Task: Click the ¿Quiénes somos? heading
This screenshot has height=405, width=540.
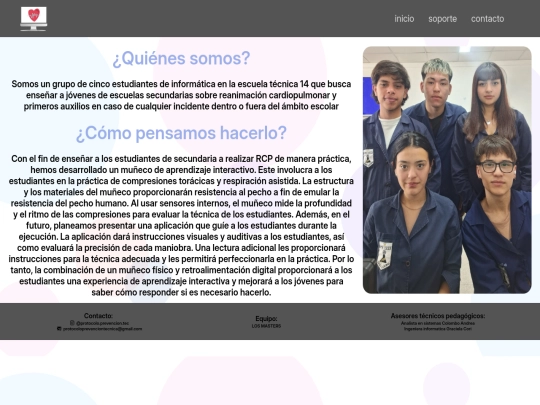Action: click(181, 58)
